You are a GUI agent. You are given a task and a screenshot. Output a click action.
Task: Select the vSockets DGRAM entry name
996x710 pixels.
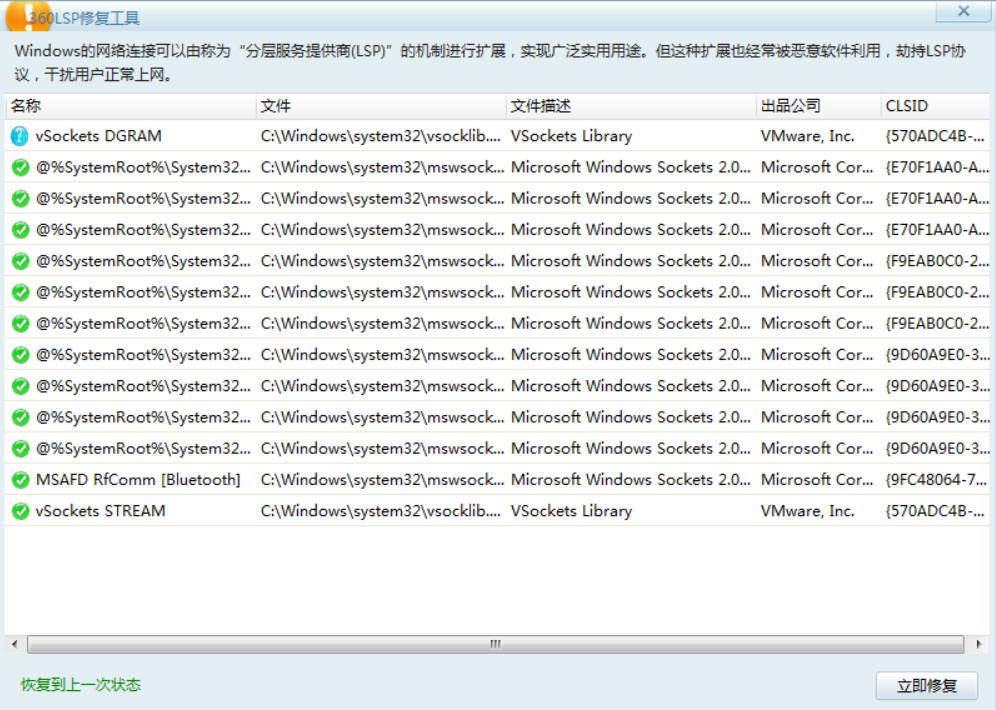pyautogui.click(x=98, y=135)
